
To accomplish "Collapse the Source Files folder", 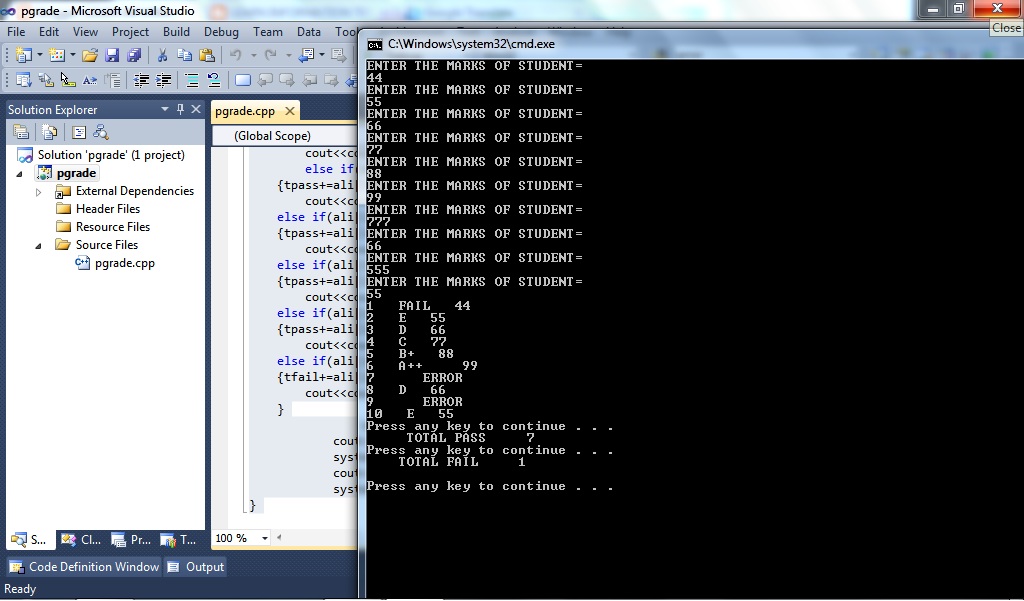I will tap(38, 246).
